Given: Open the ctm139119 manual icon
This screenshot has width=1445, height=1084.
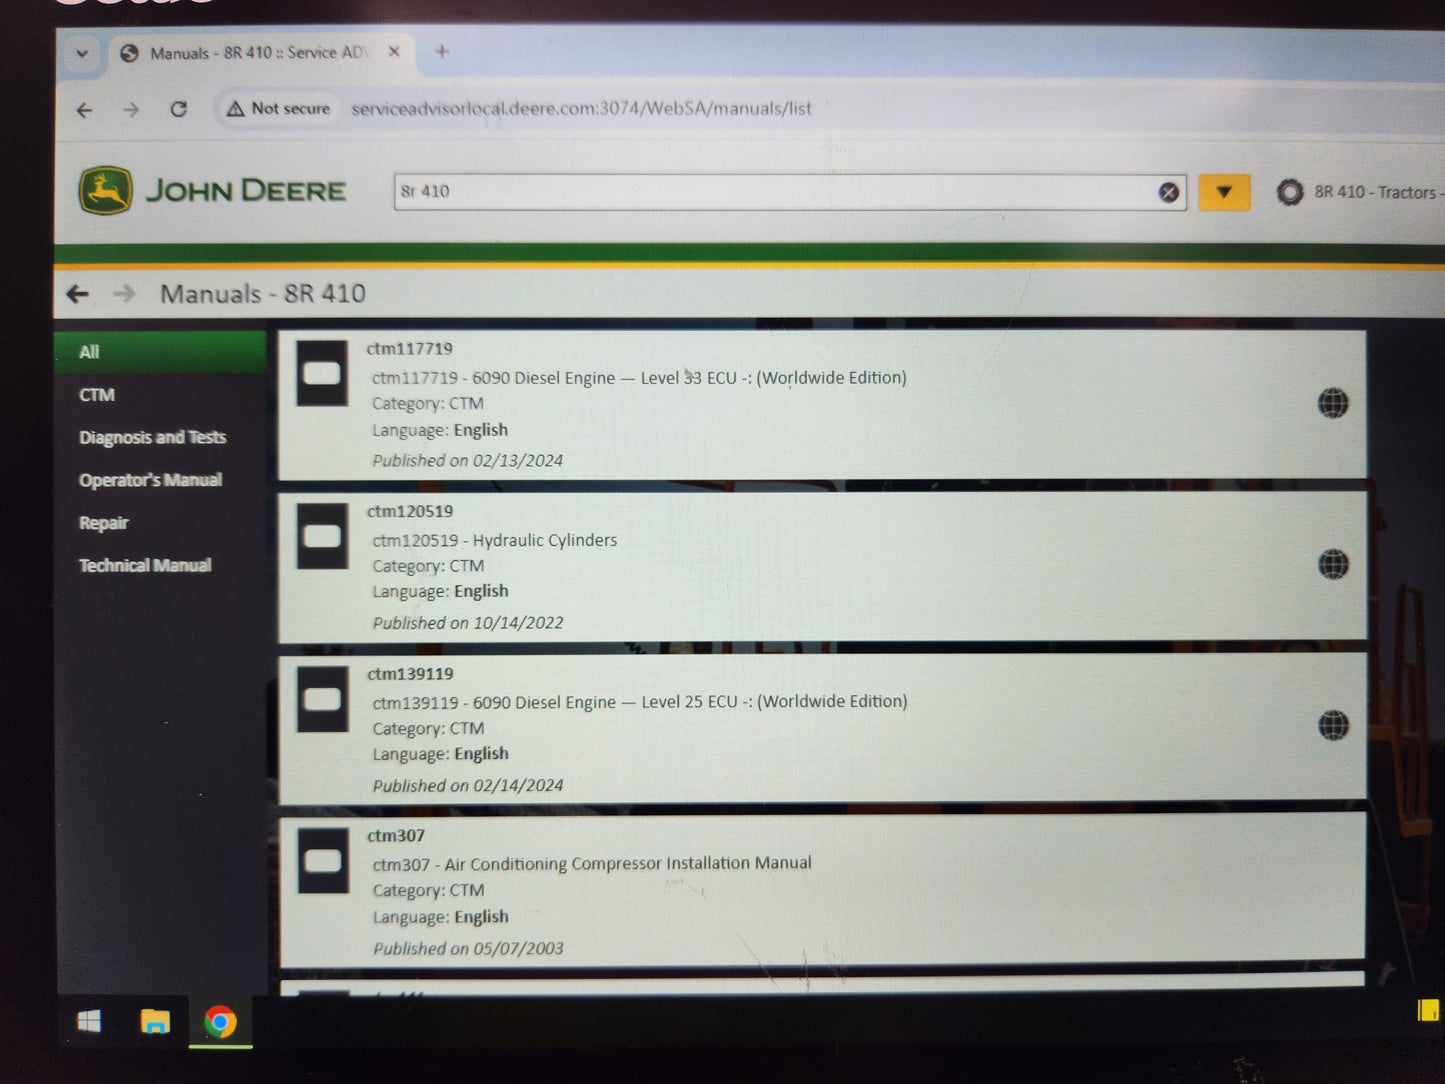Looking at the screenshot, I should click(x=323, y=699).
